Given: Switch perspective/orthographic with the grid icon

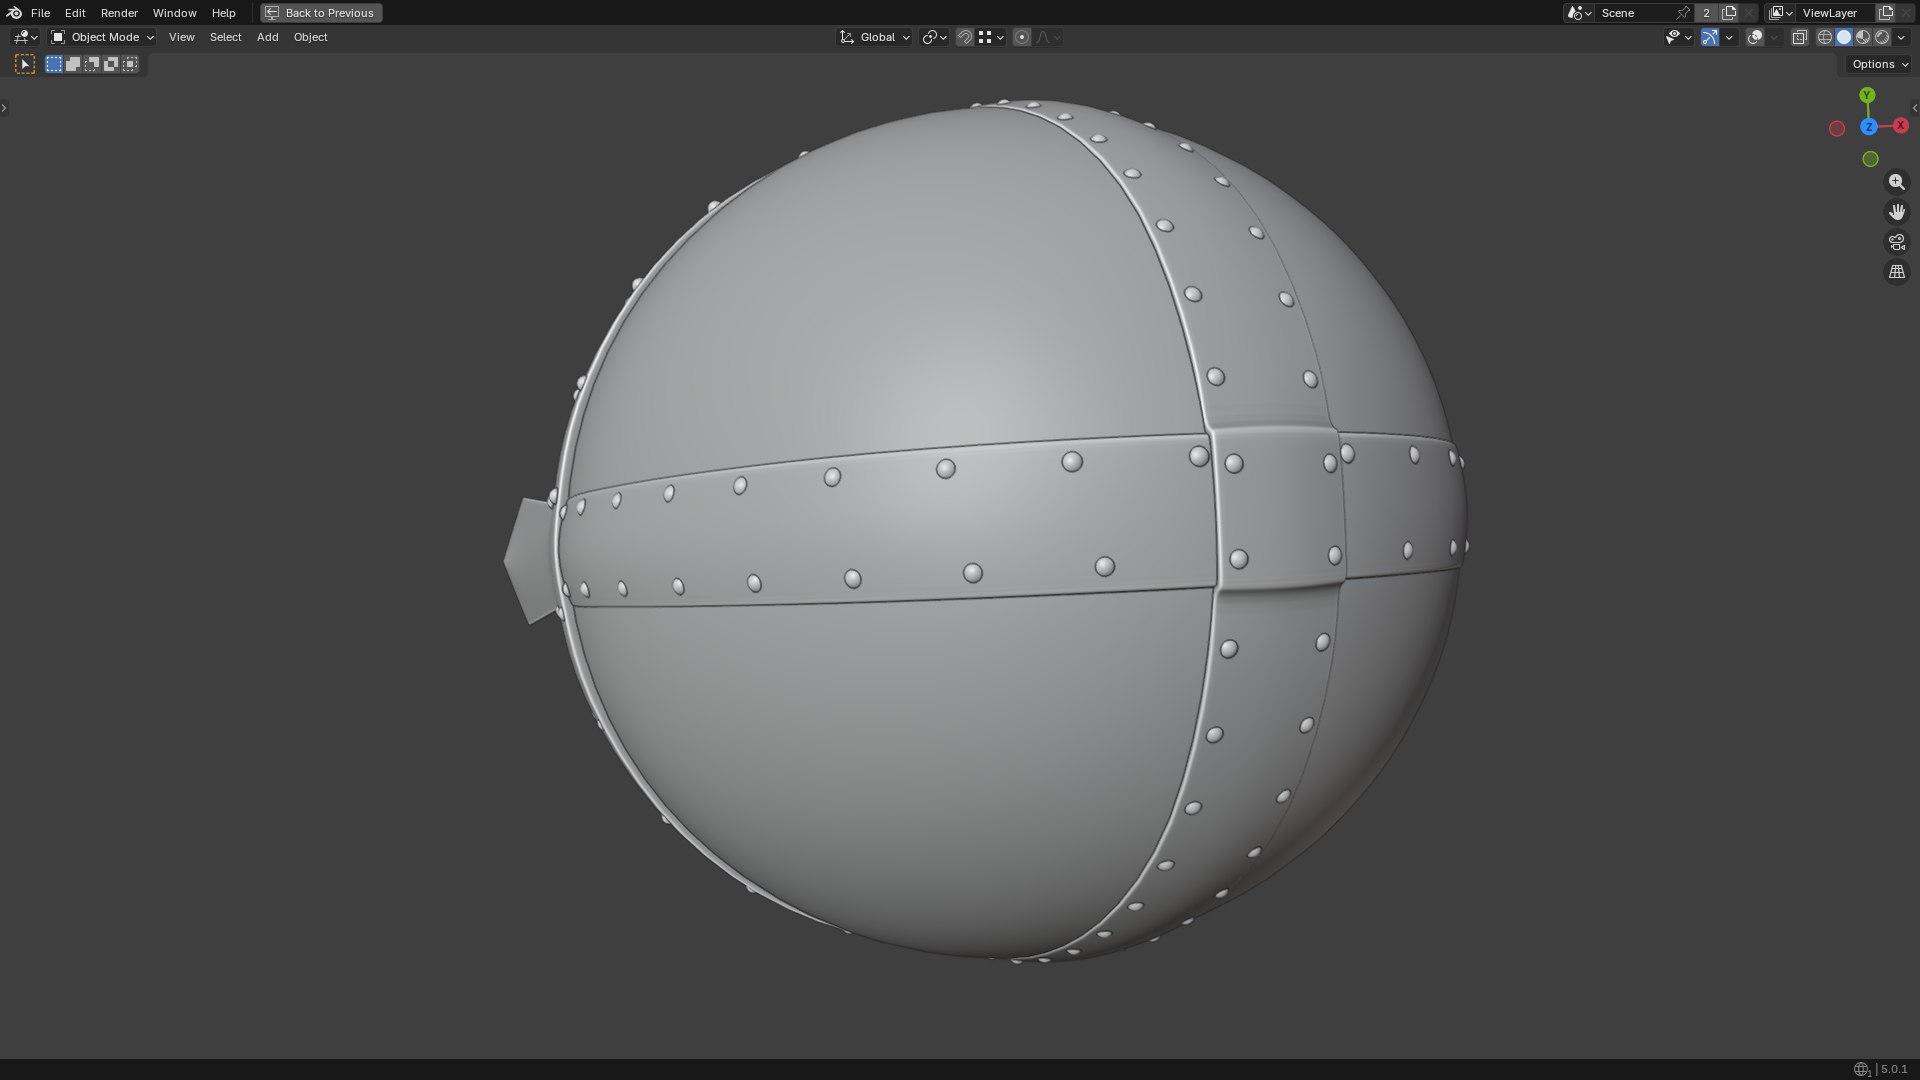Looking at the screenshot, I should click(1896, 272).
